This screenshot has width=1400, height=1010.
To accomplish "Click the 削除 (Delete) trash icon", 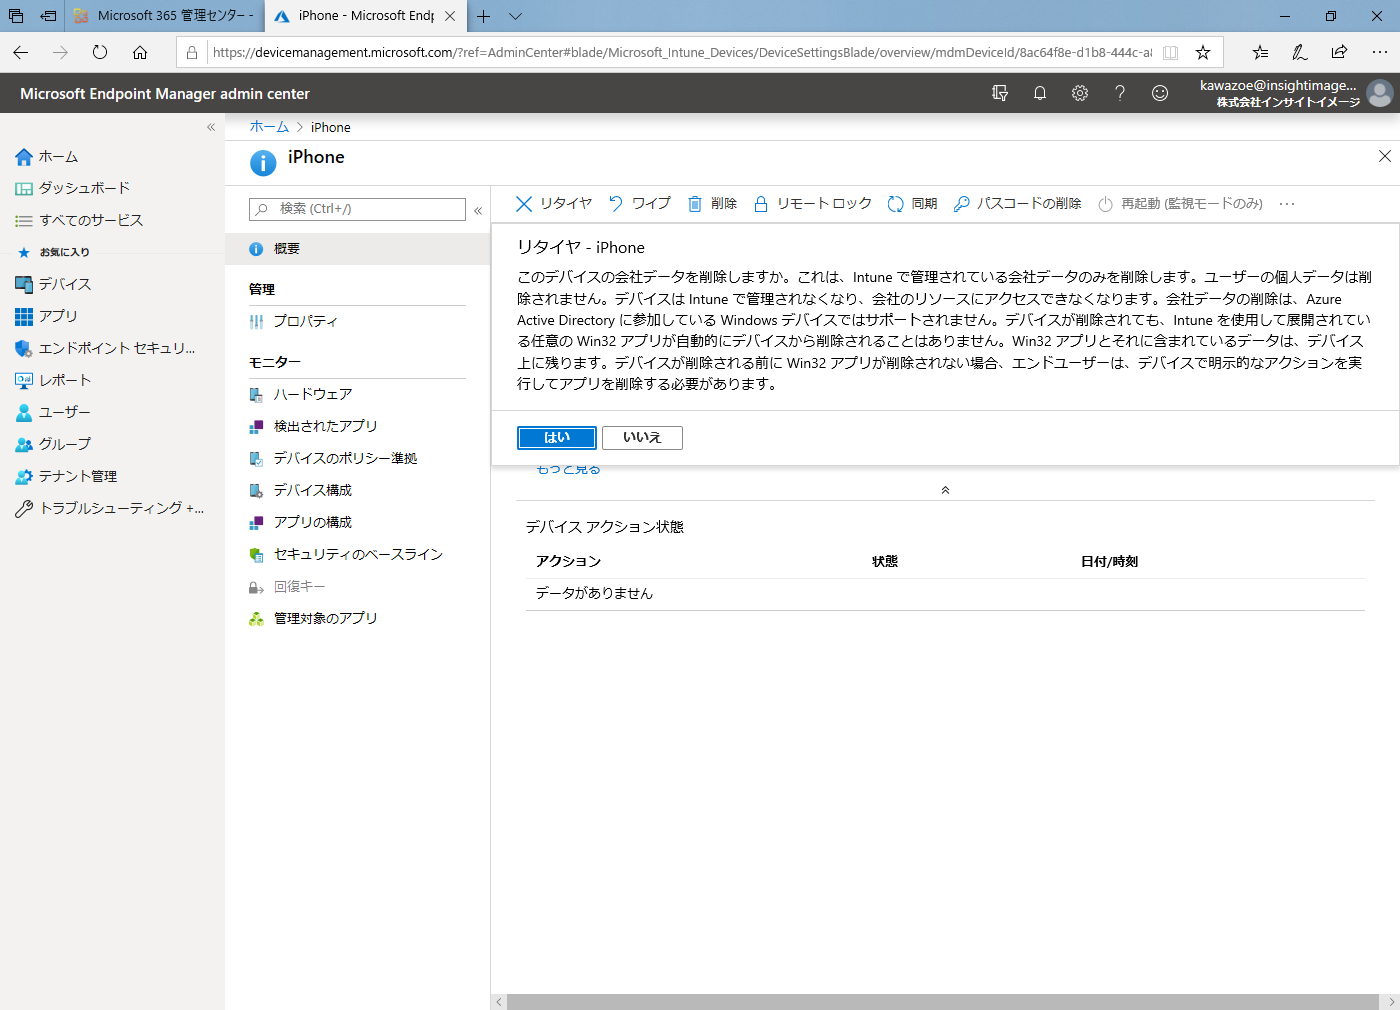I will pyautogui.click(x=695, y=204).
